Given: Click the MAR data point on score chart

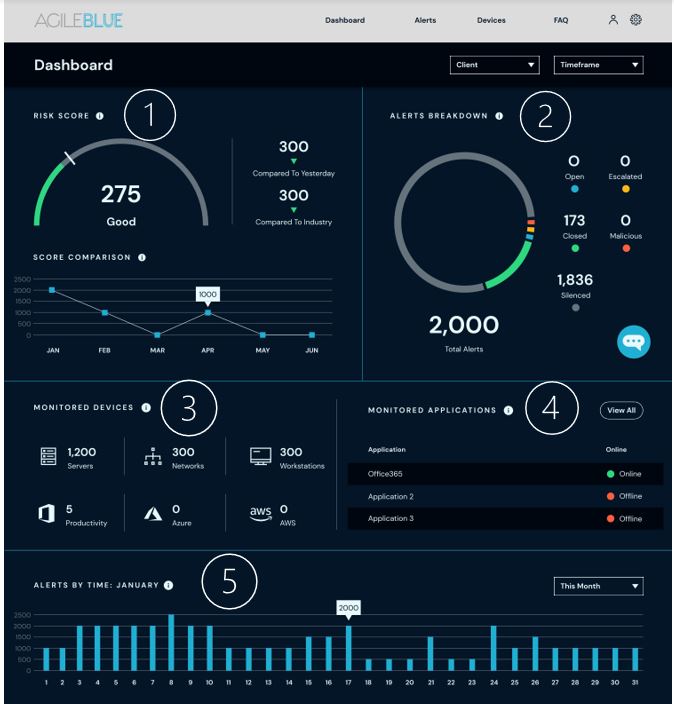Looking at the screenshot, I should pos(157,335).
